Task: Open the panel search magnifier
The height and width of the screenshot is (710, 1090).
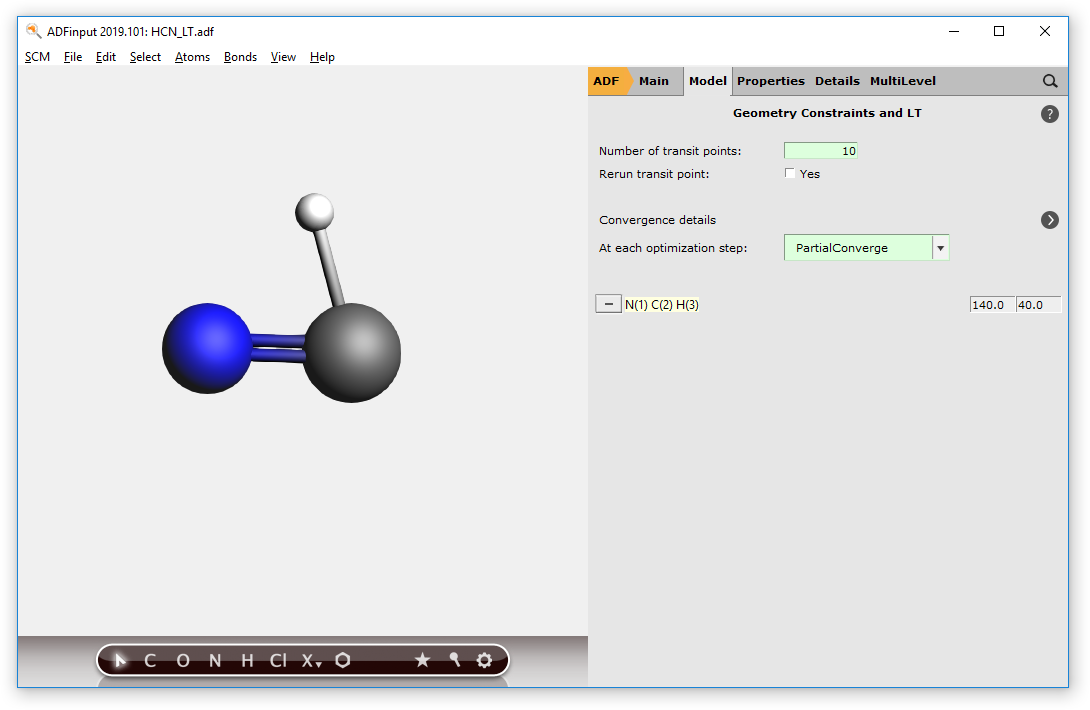Action: pos(1050,81)
